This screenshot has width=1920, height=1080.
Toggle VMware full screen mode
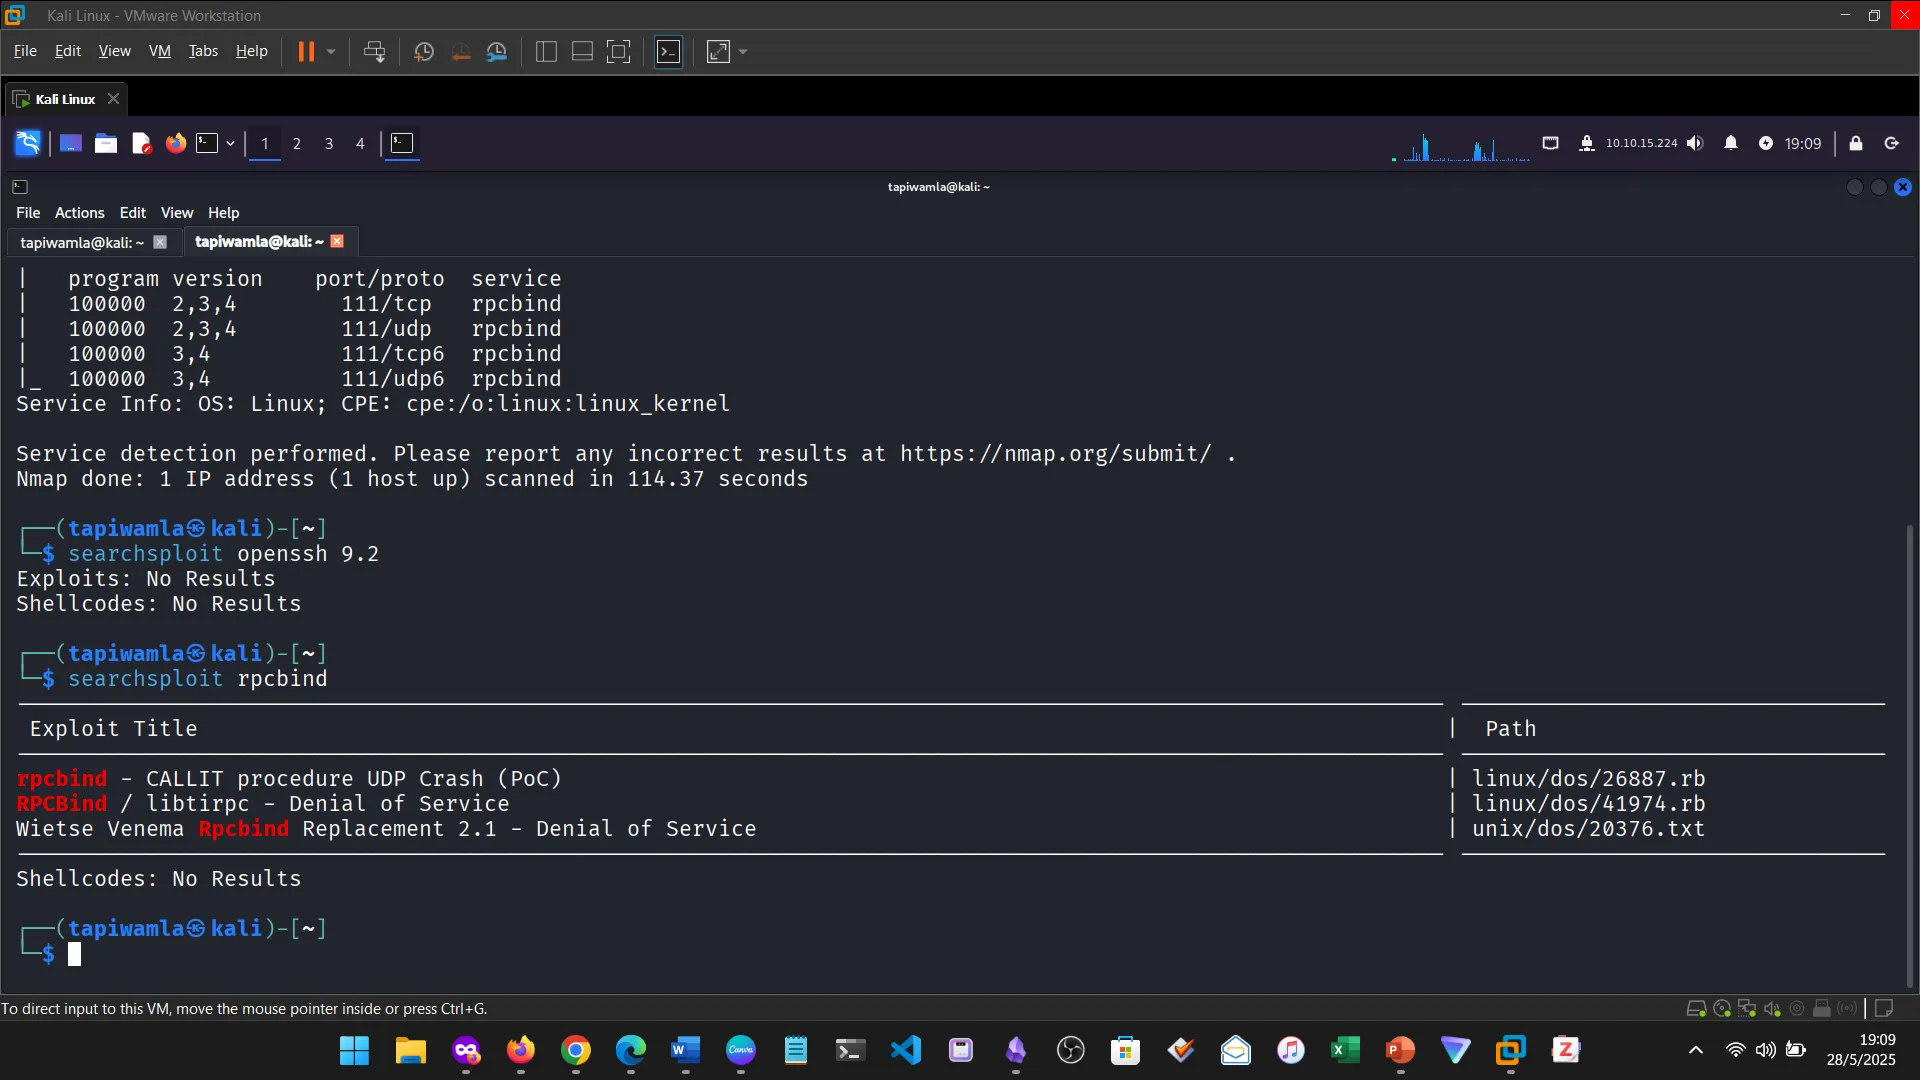coord(618,51)
